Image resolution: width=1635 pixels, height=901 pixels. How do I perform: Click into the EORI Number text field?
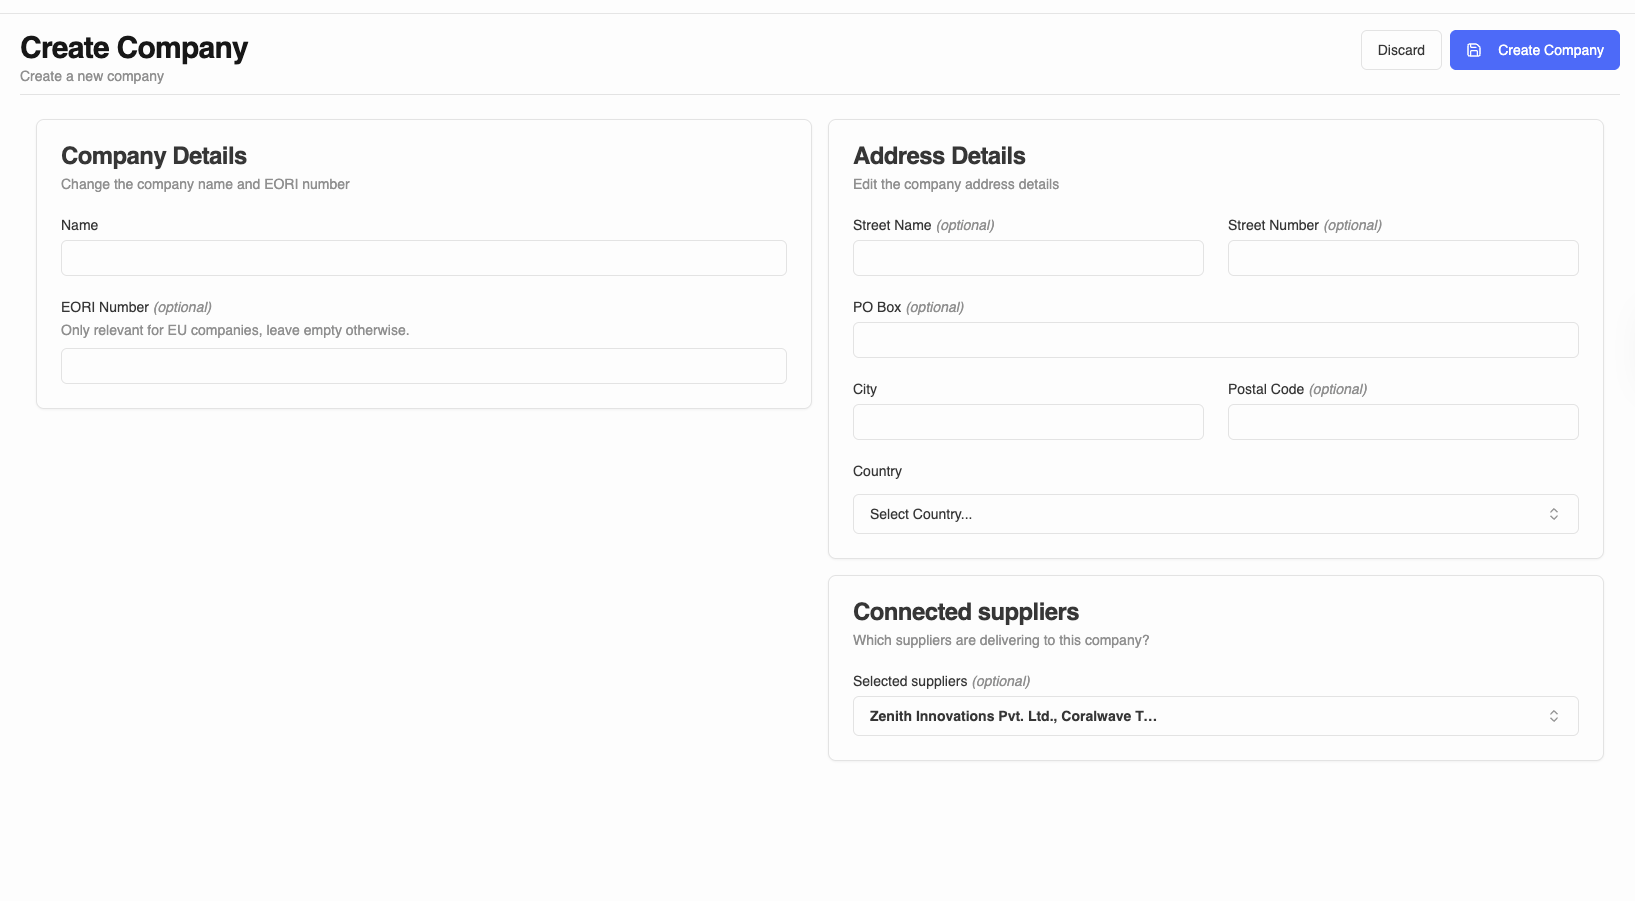tap(423, 366)
